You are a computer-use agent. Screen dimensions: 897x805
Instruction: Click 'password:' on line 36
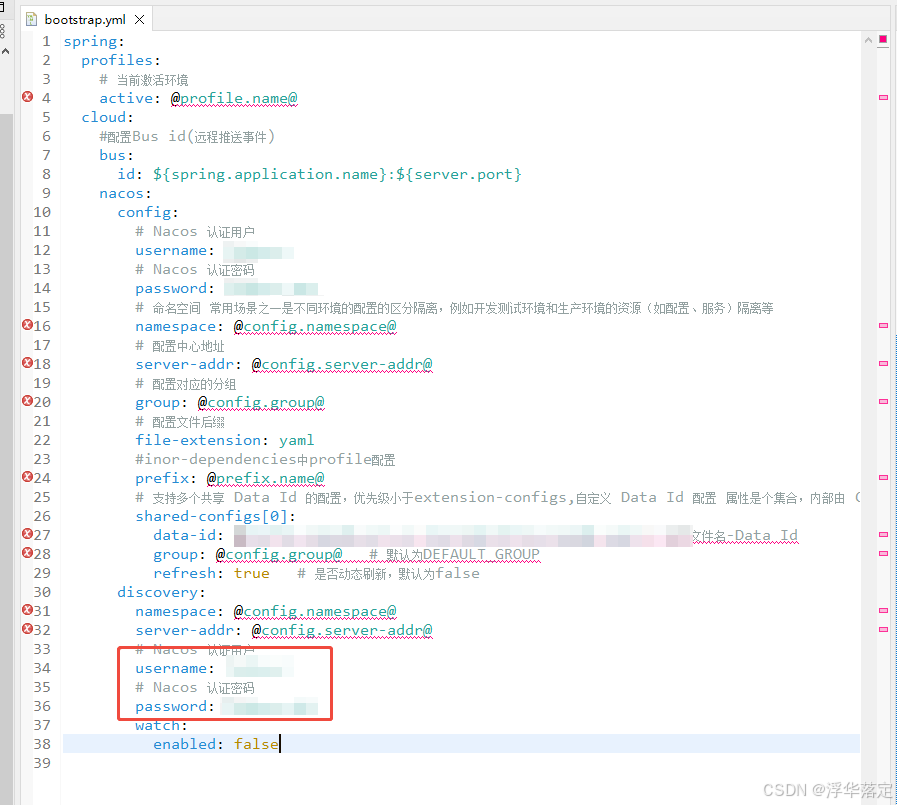coord(174,707)
